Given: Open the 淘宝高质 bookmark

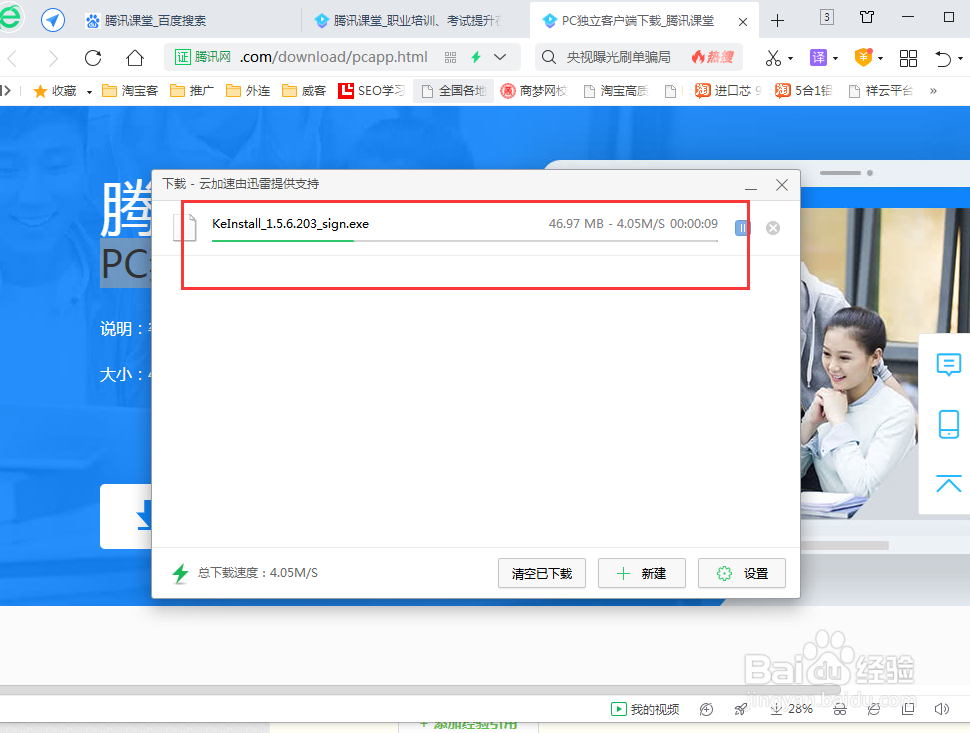Looking at the screenshot, I should pos(616,91).
